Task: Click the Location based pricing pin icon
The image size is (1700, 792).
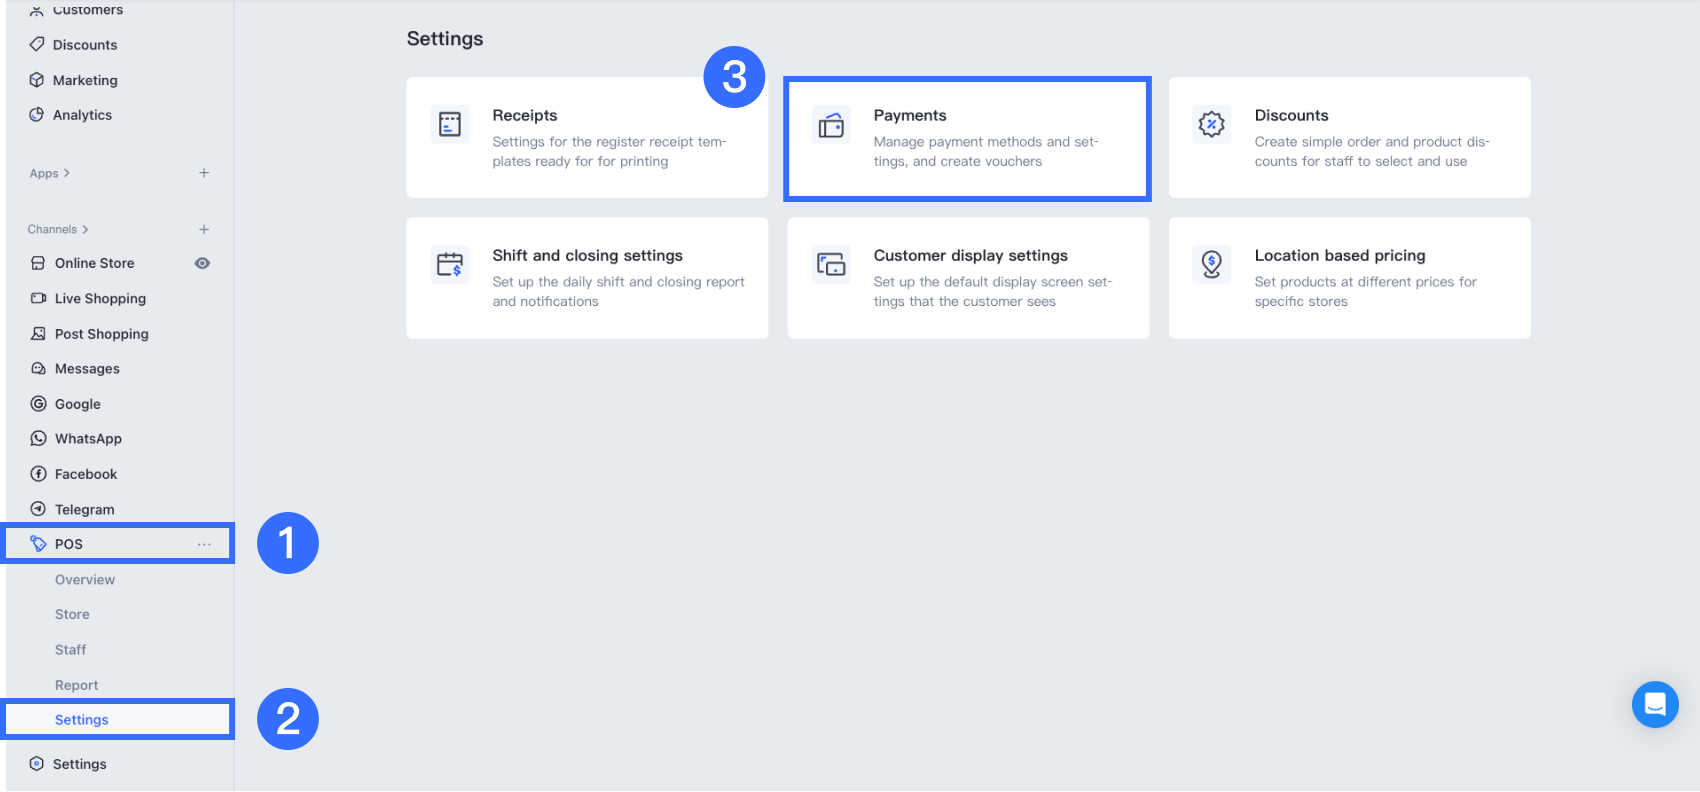Action: pyautogui.click(x=1212, y=265)
